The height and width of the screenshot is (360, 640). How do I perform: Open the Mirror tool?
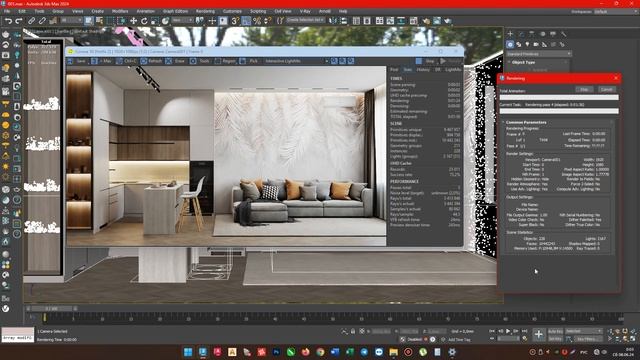pyautogui.click(x=333, y=21)
